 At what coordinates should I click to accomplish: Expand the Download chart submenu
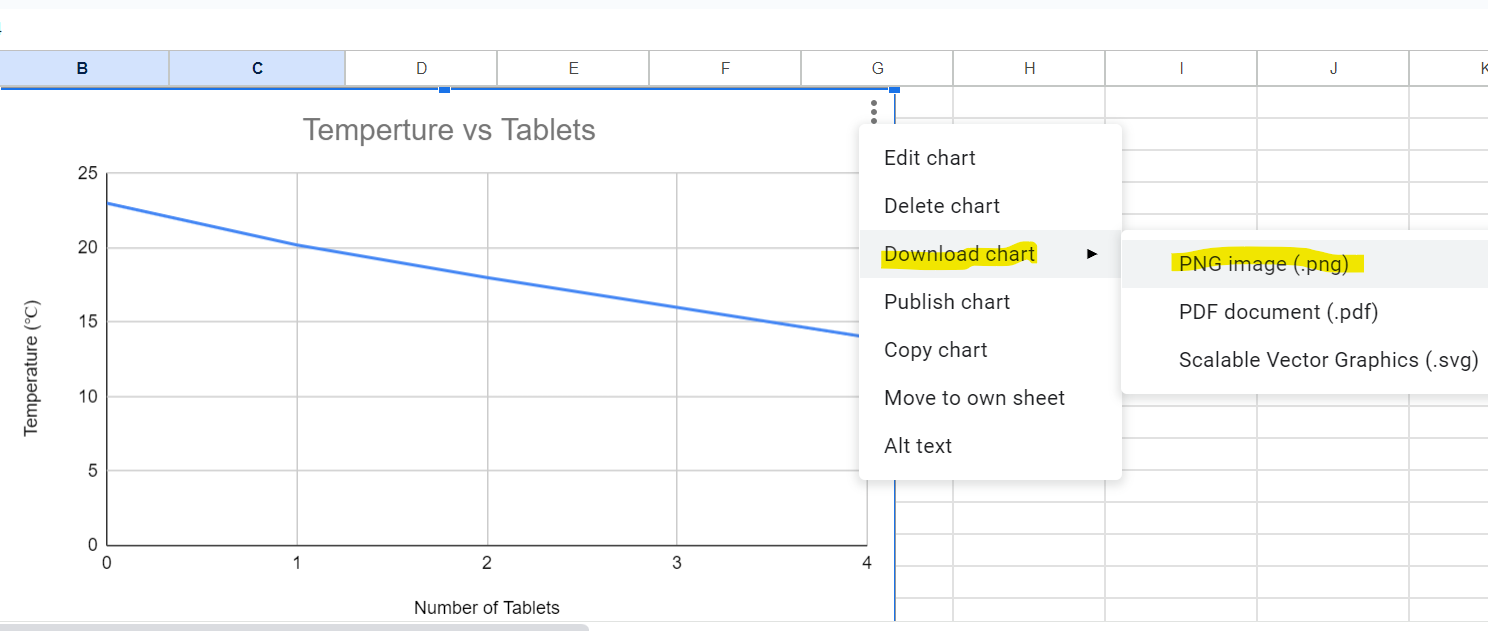pos(959,254)
